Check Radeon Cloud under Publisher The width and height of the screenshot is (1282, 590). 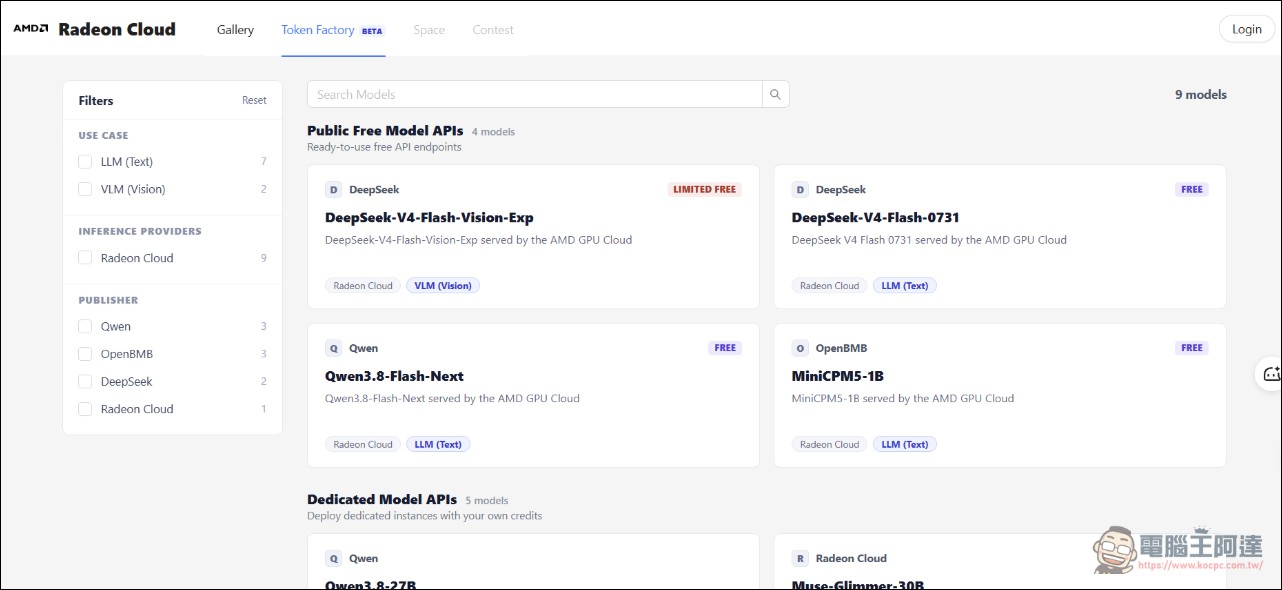85,409
